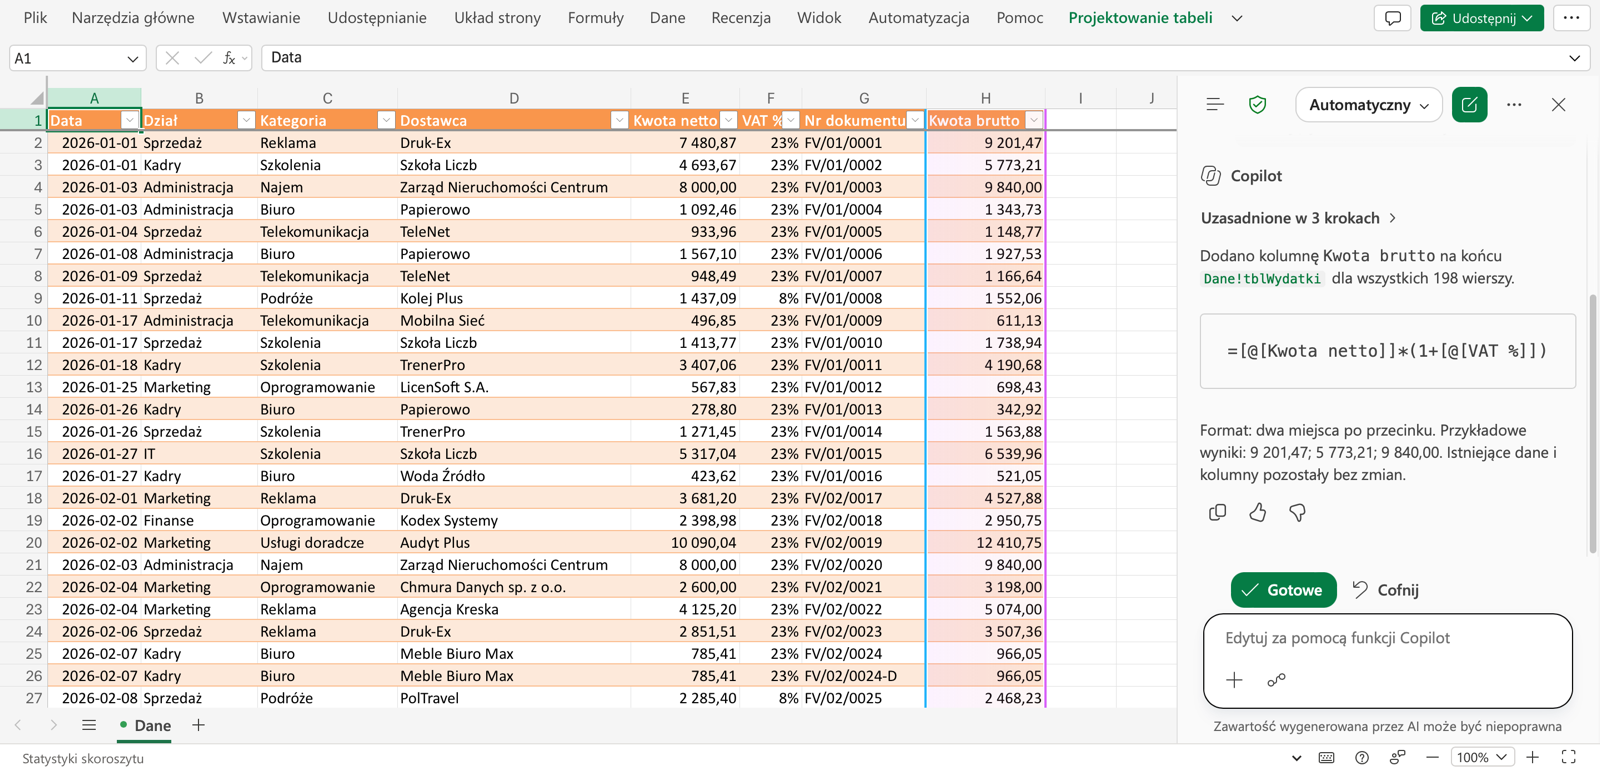Expand Uzasadnione w 3 krokach
The width and height of the screenshot is (1600, 769).
tap(1298, 218)
